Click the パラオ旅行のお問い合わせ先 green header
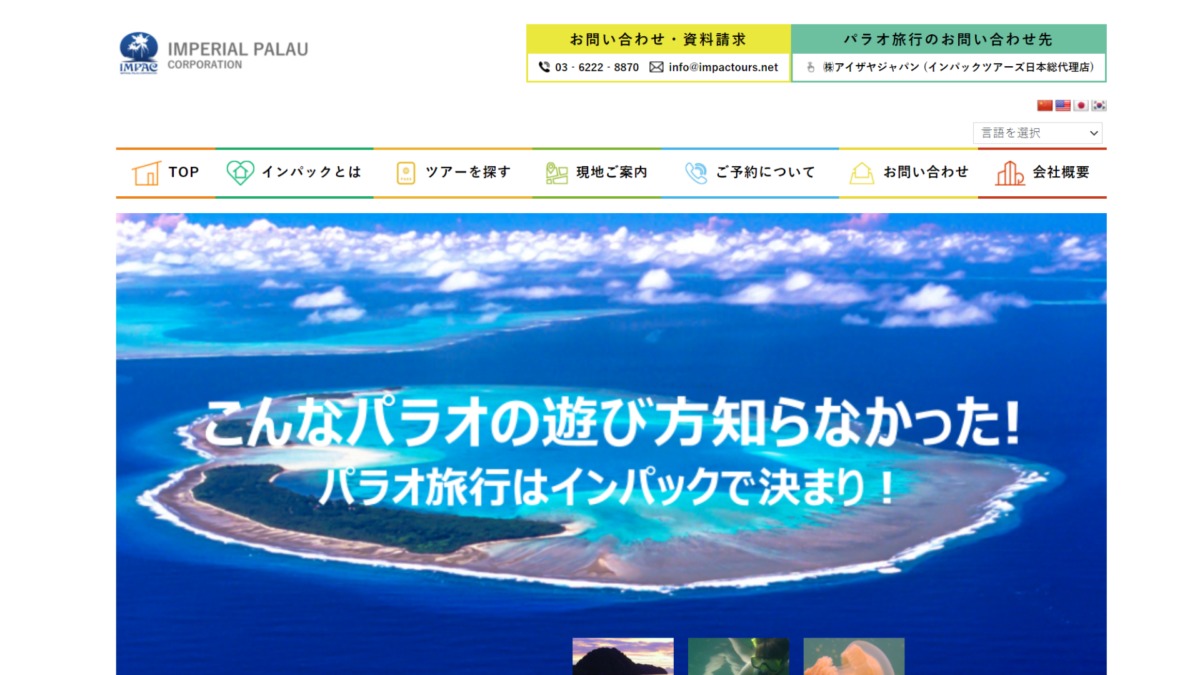Screen dimensions: 1200x675 point(948,39)
